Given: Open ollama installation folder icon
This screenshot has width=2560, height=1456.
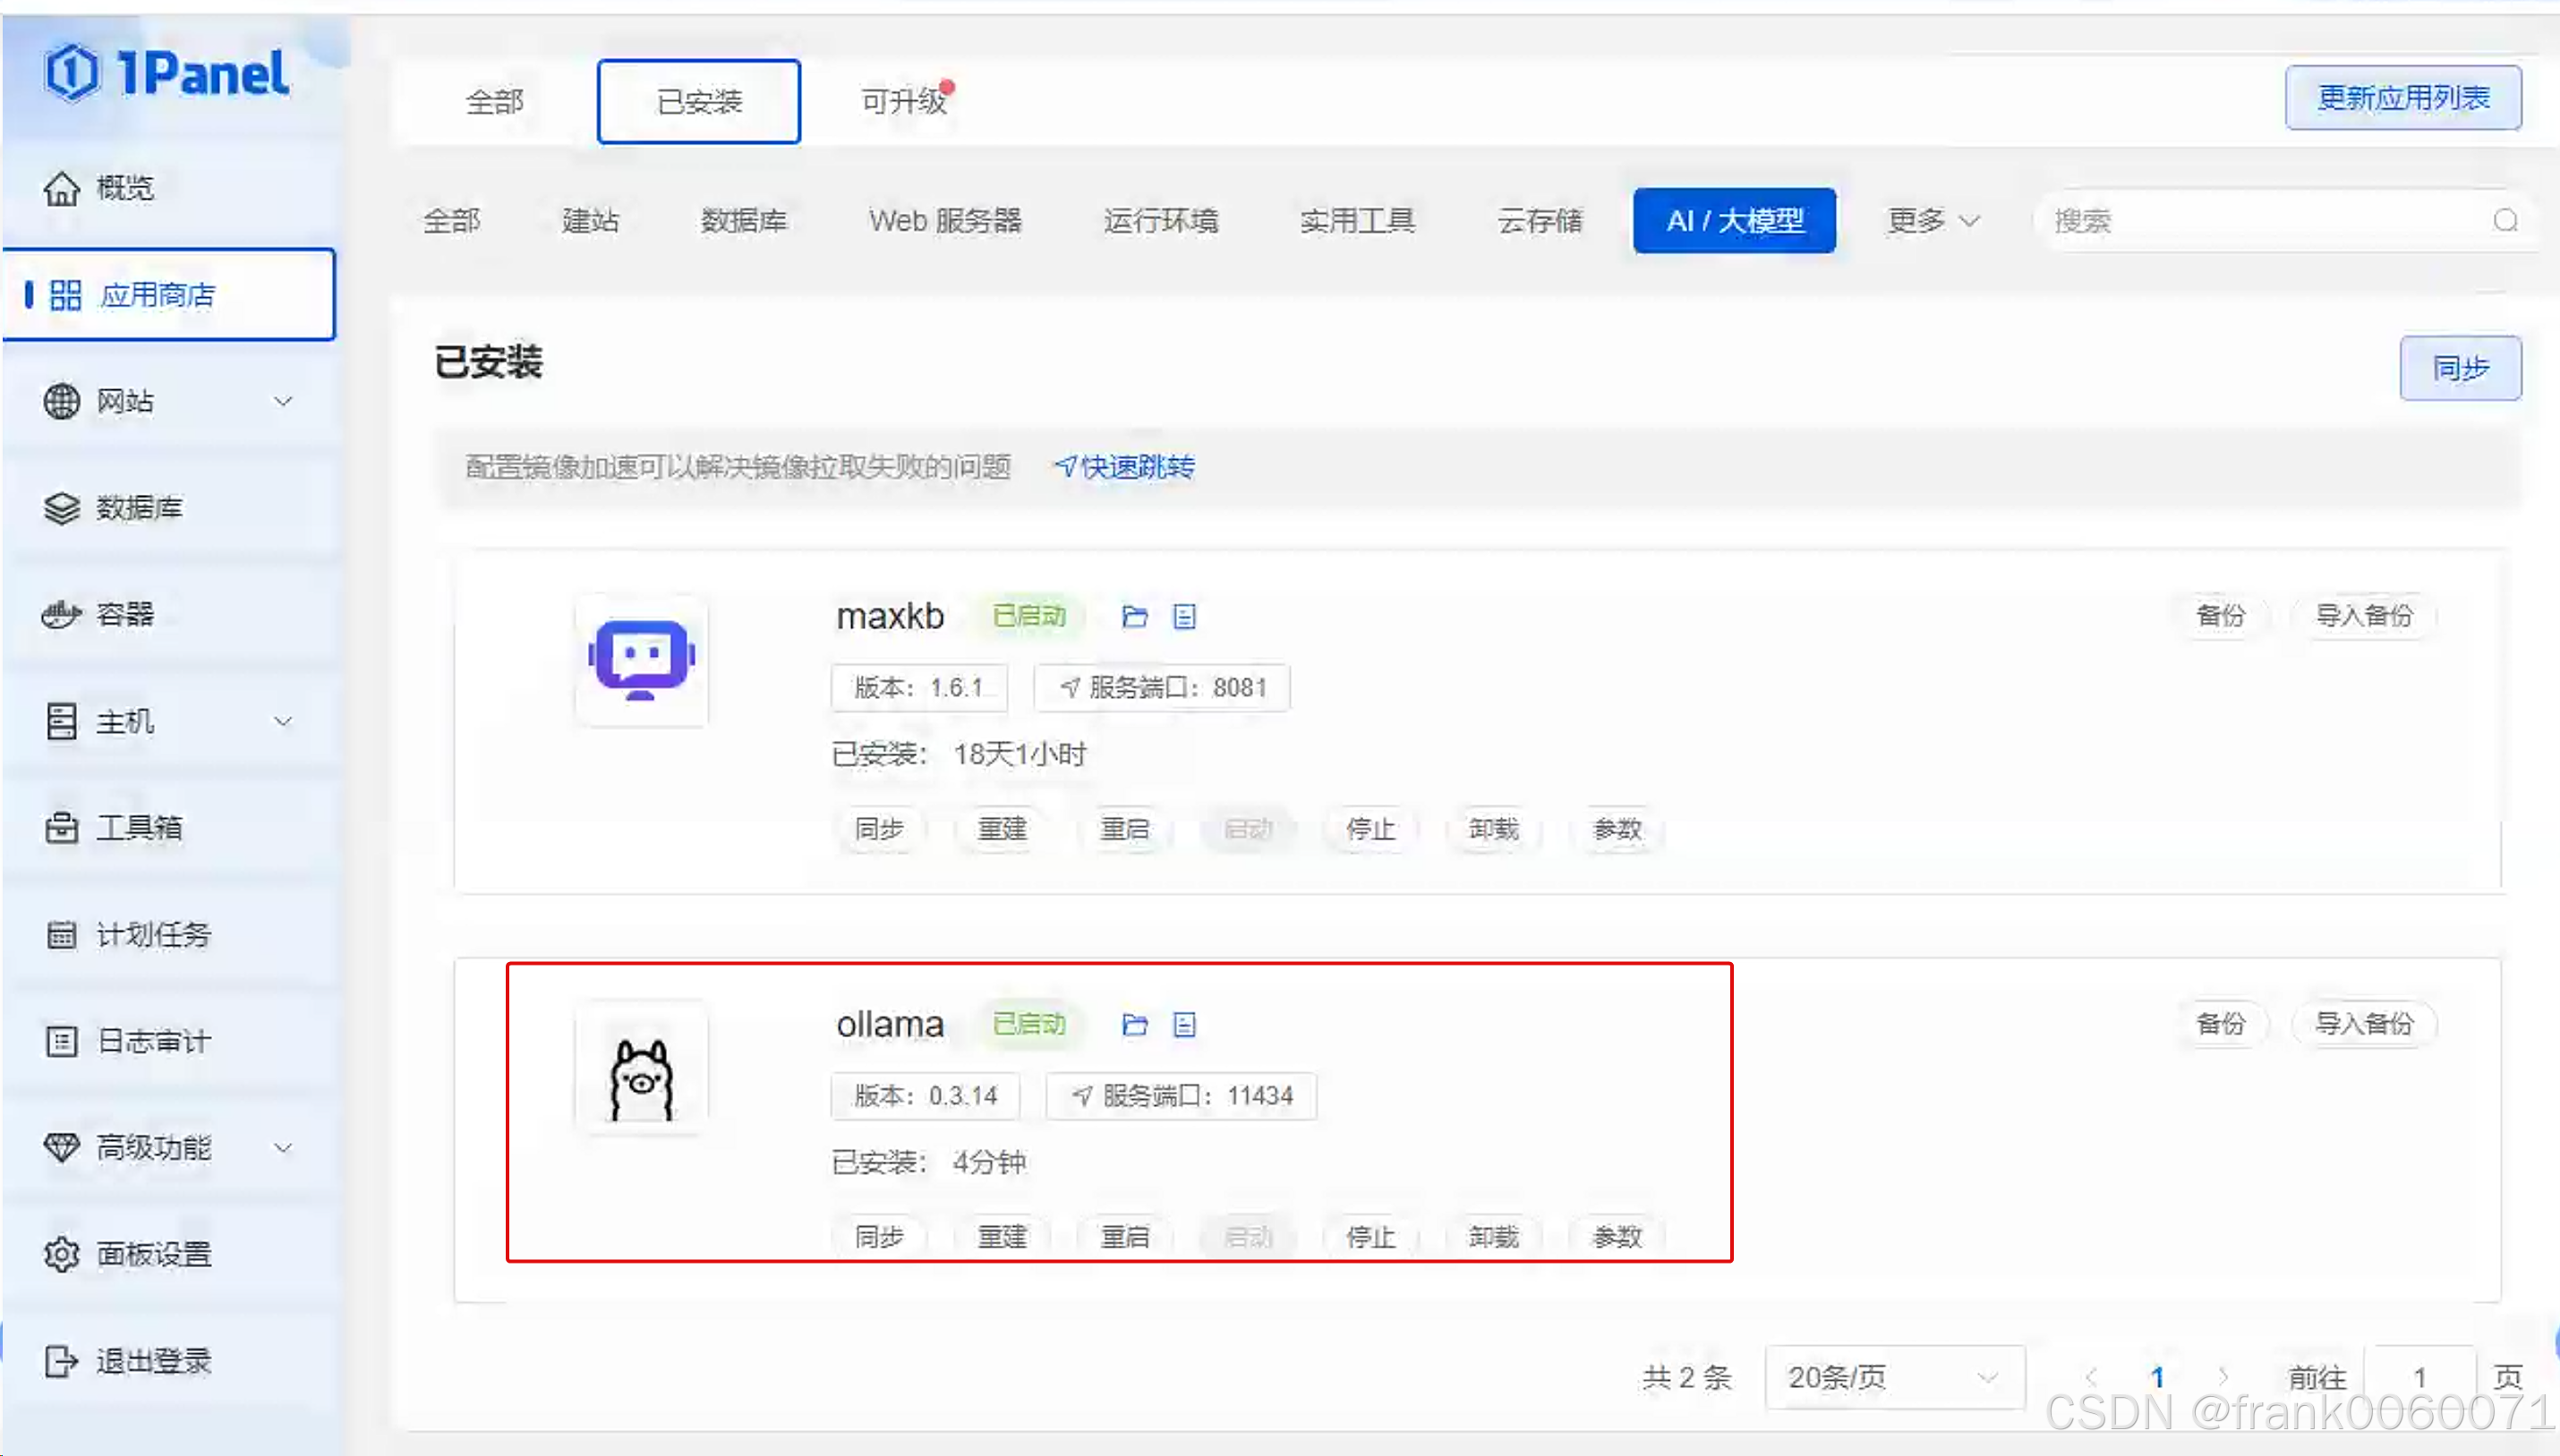Looking at the screenshot, I should pos(1134,1024).
